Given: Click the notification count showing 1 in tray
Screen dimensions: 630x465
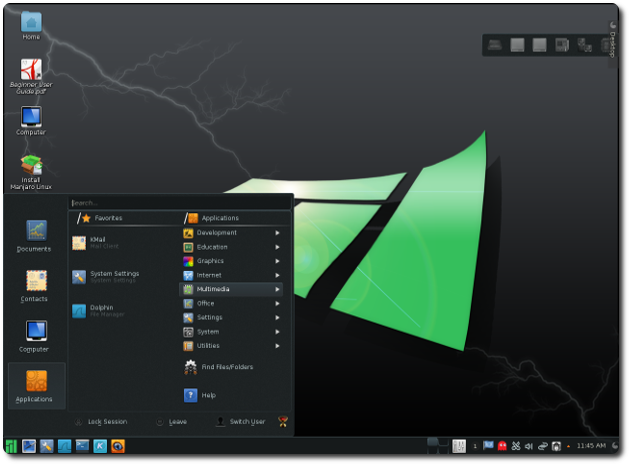Looking at the screenshot, I should [475, 446].
